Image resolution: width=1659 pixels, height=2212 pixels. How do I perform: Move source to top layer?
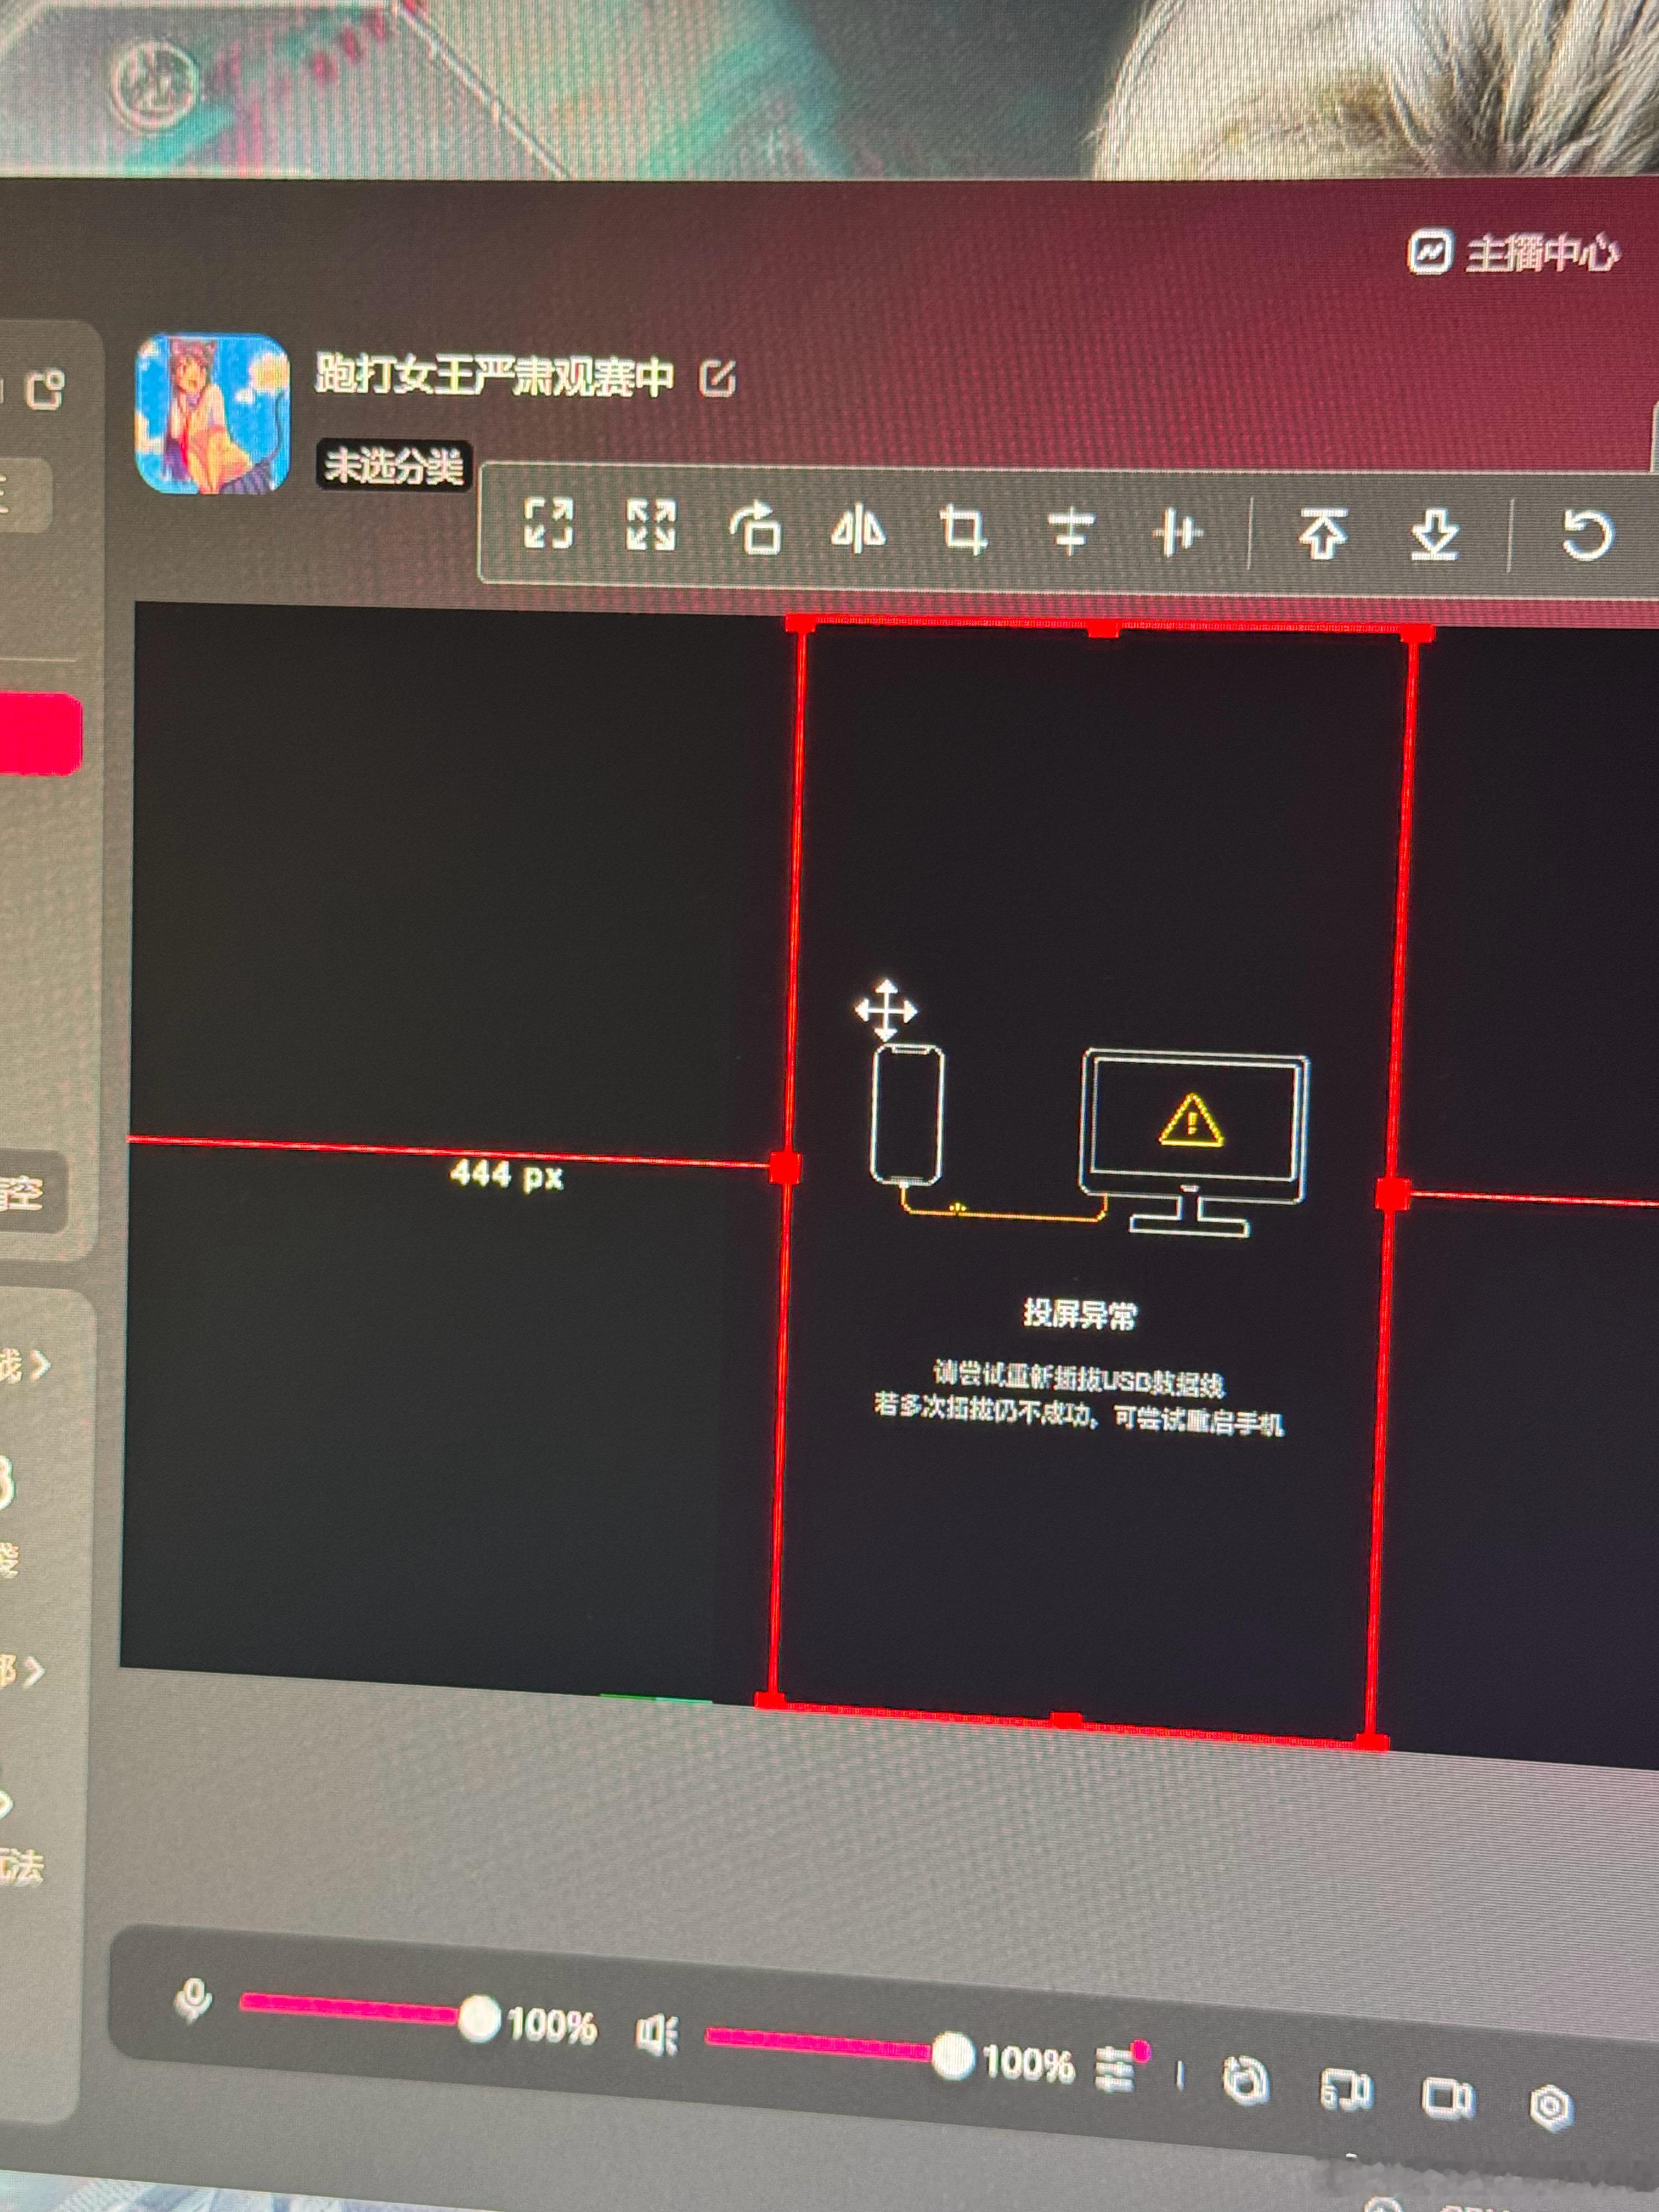1322,533
